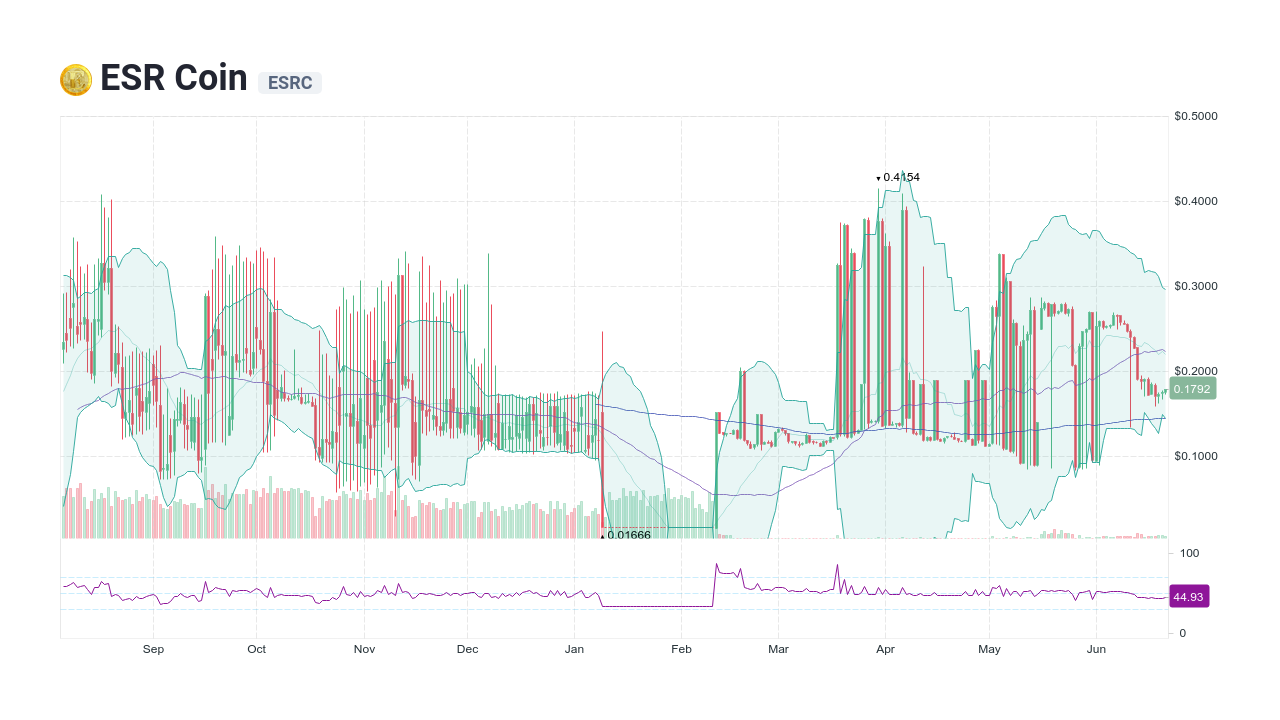
Task: Click the Apr axis label below the chart
Action: (885, 649)
